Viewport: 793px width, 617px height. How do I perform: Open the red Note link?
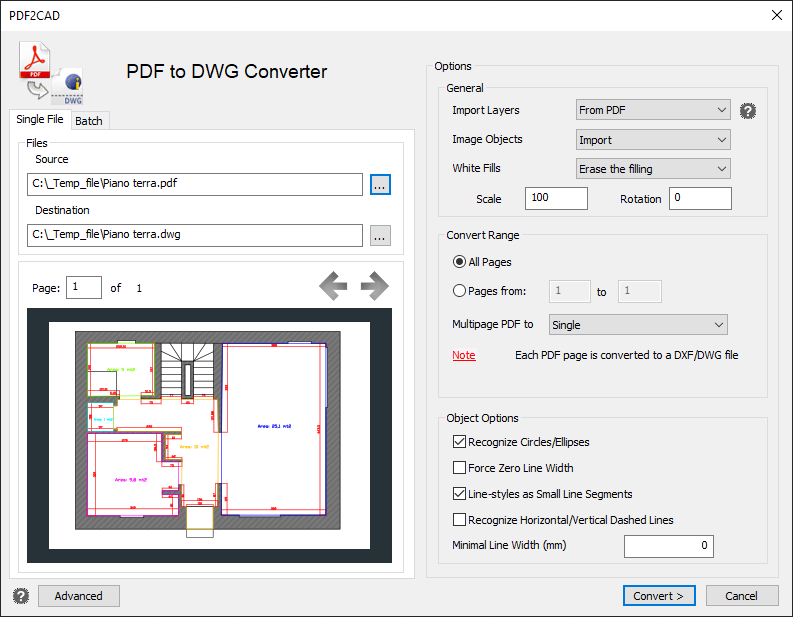464,355
